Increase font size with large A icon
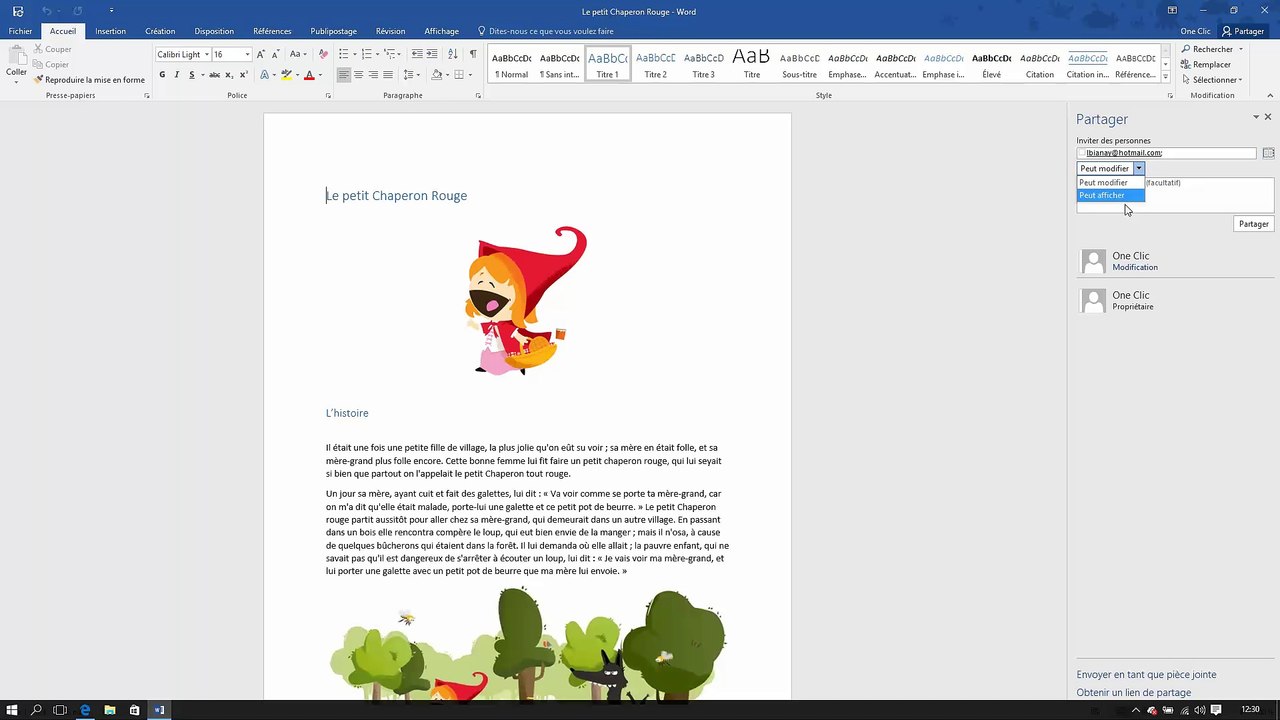The image size is (1280, 720). click(260, 54)
